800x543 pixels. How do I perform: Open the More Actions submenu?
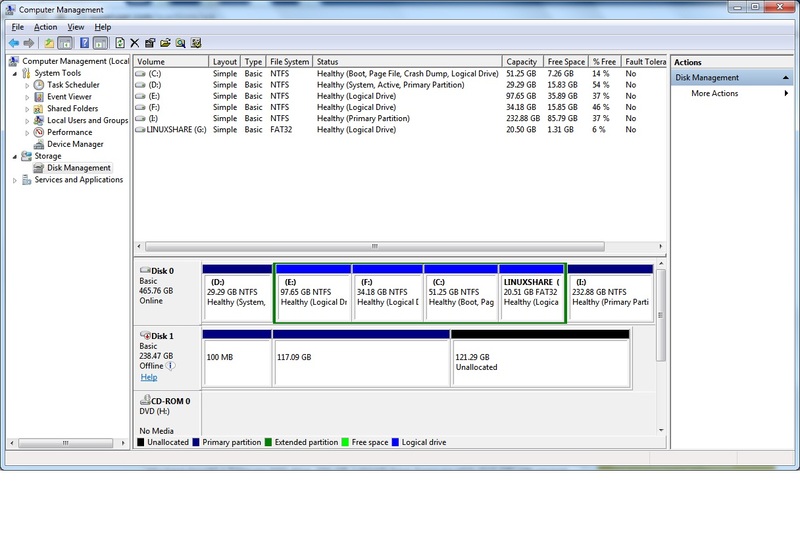click(733, 93)
